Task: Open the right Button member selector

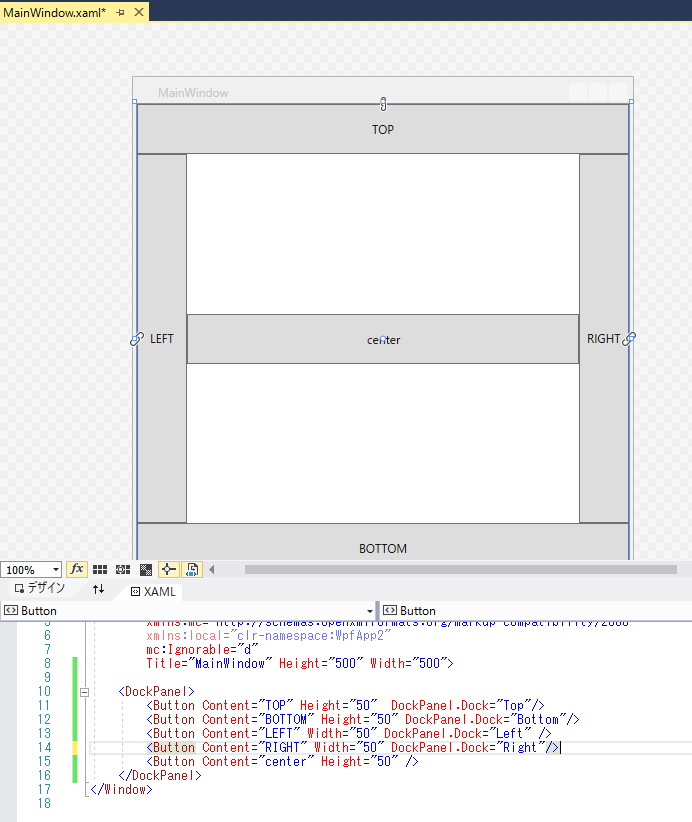Action: [536, 611]
